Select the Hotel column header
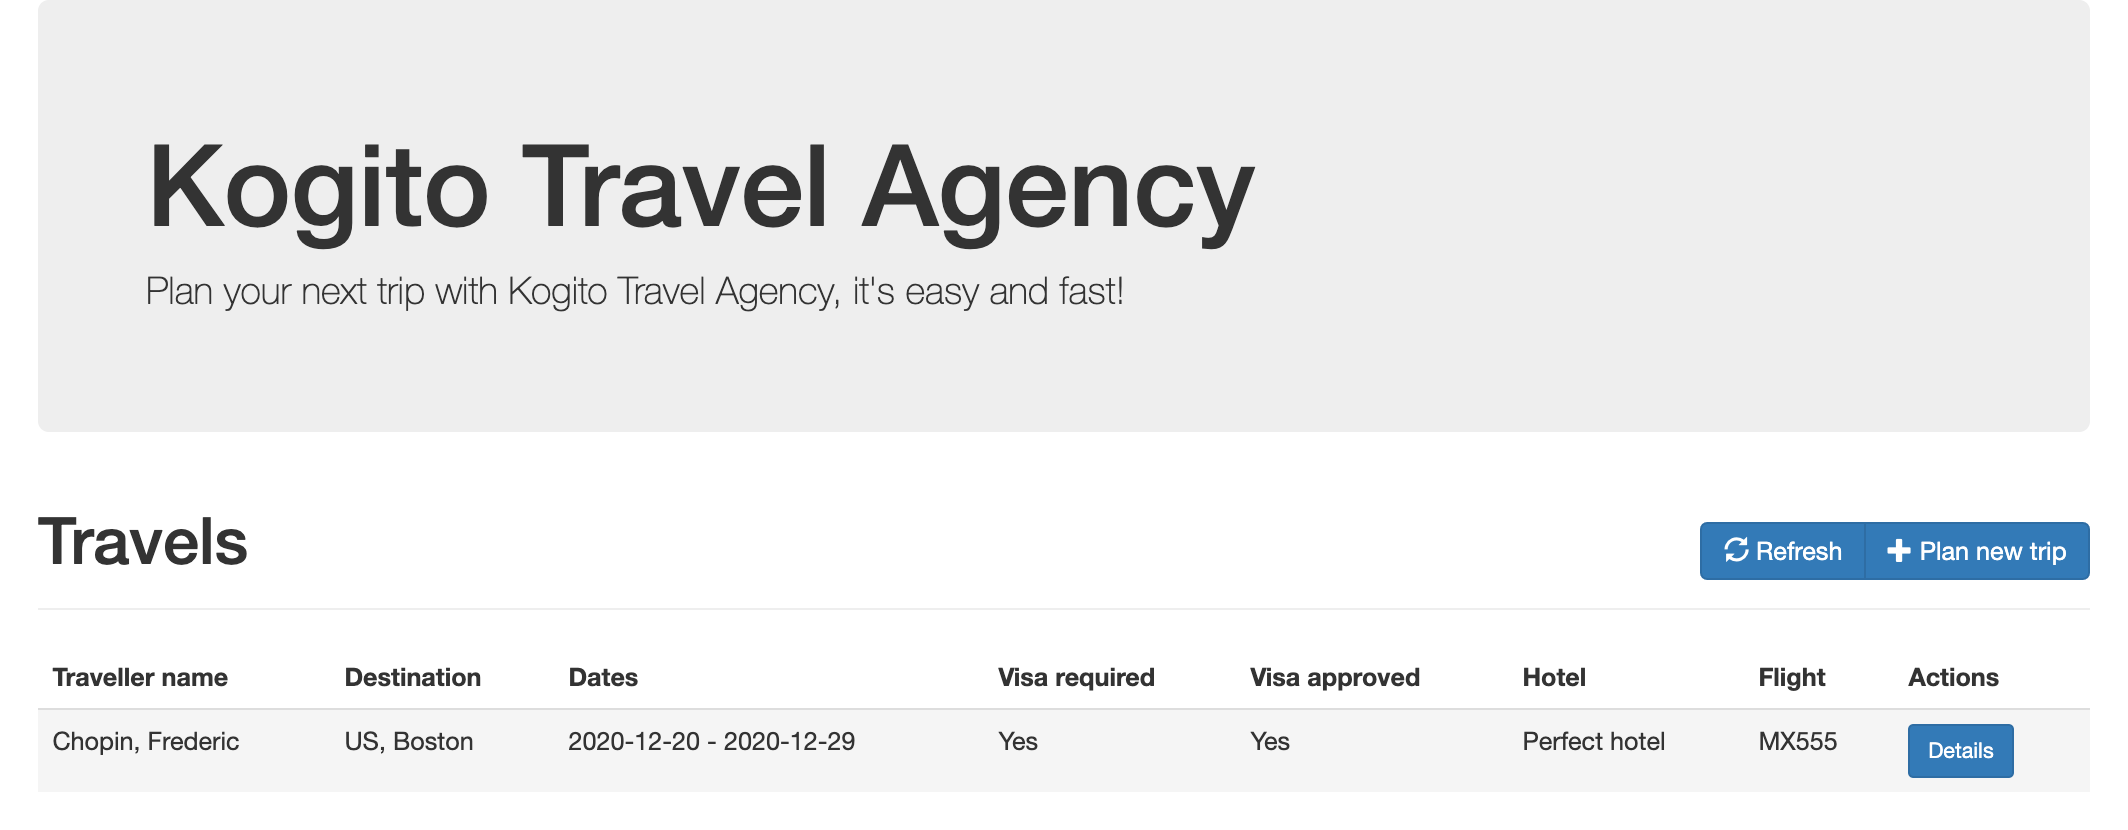Viewport: 2128px width, 830px height. tap(1554, 677)
